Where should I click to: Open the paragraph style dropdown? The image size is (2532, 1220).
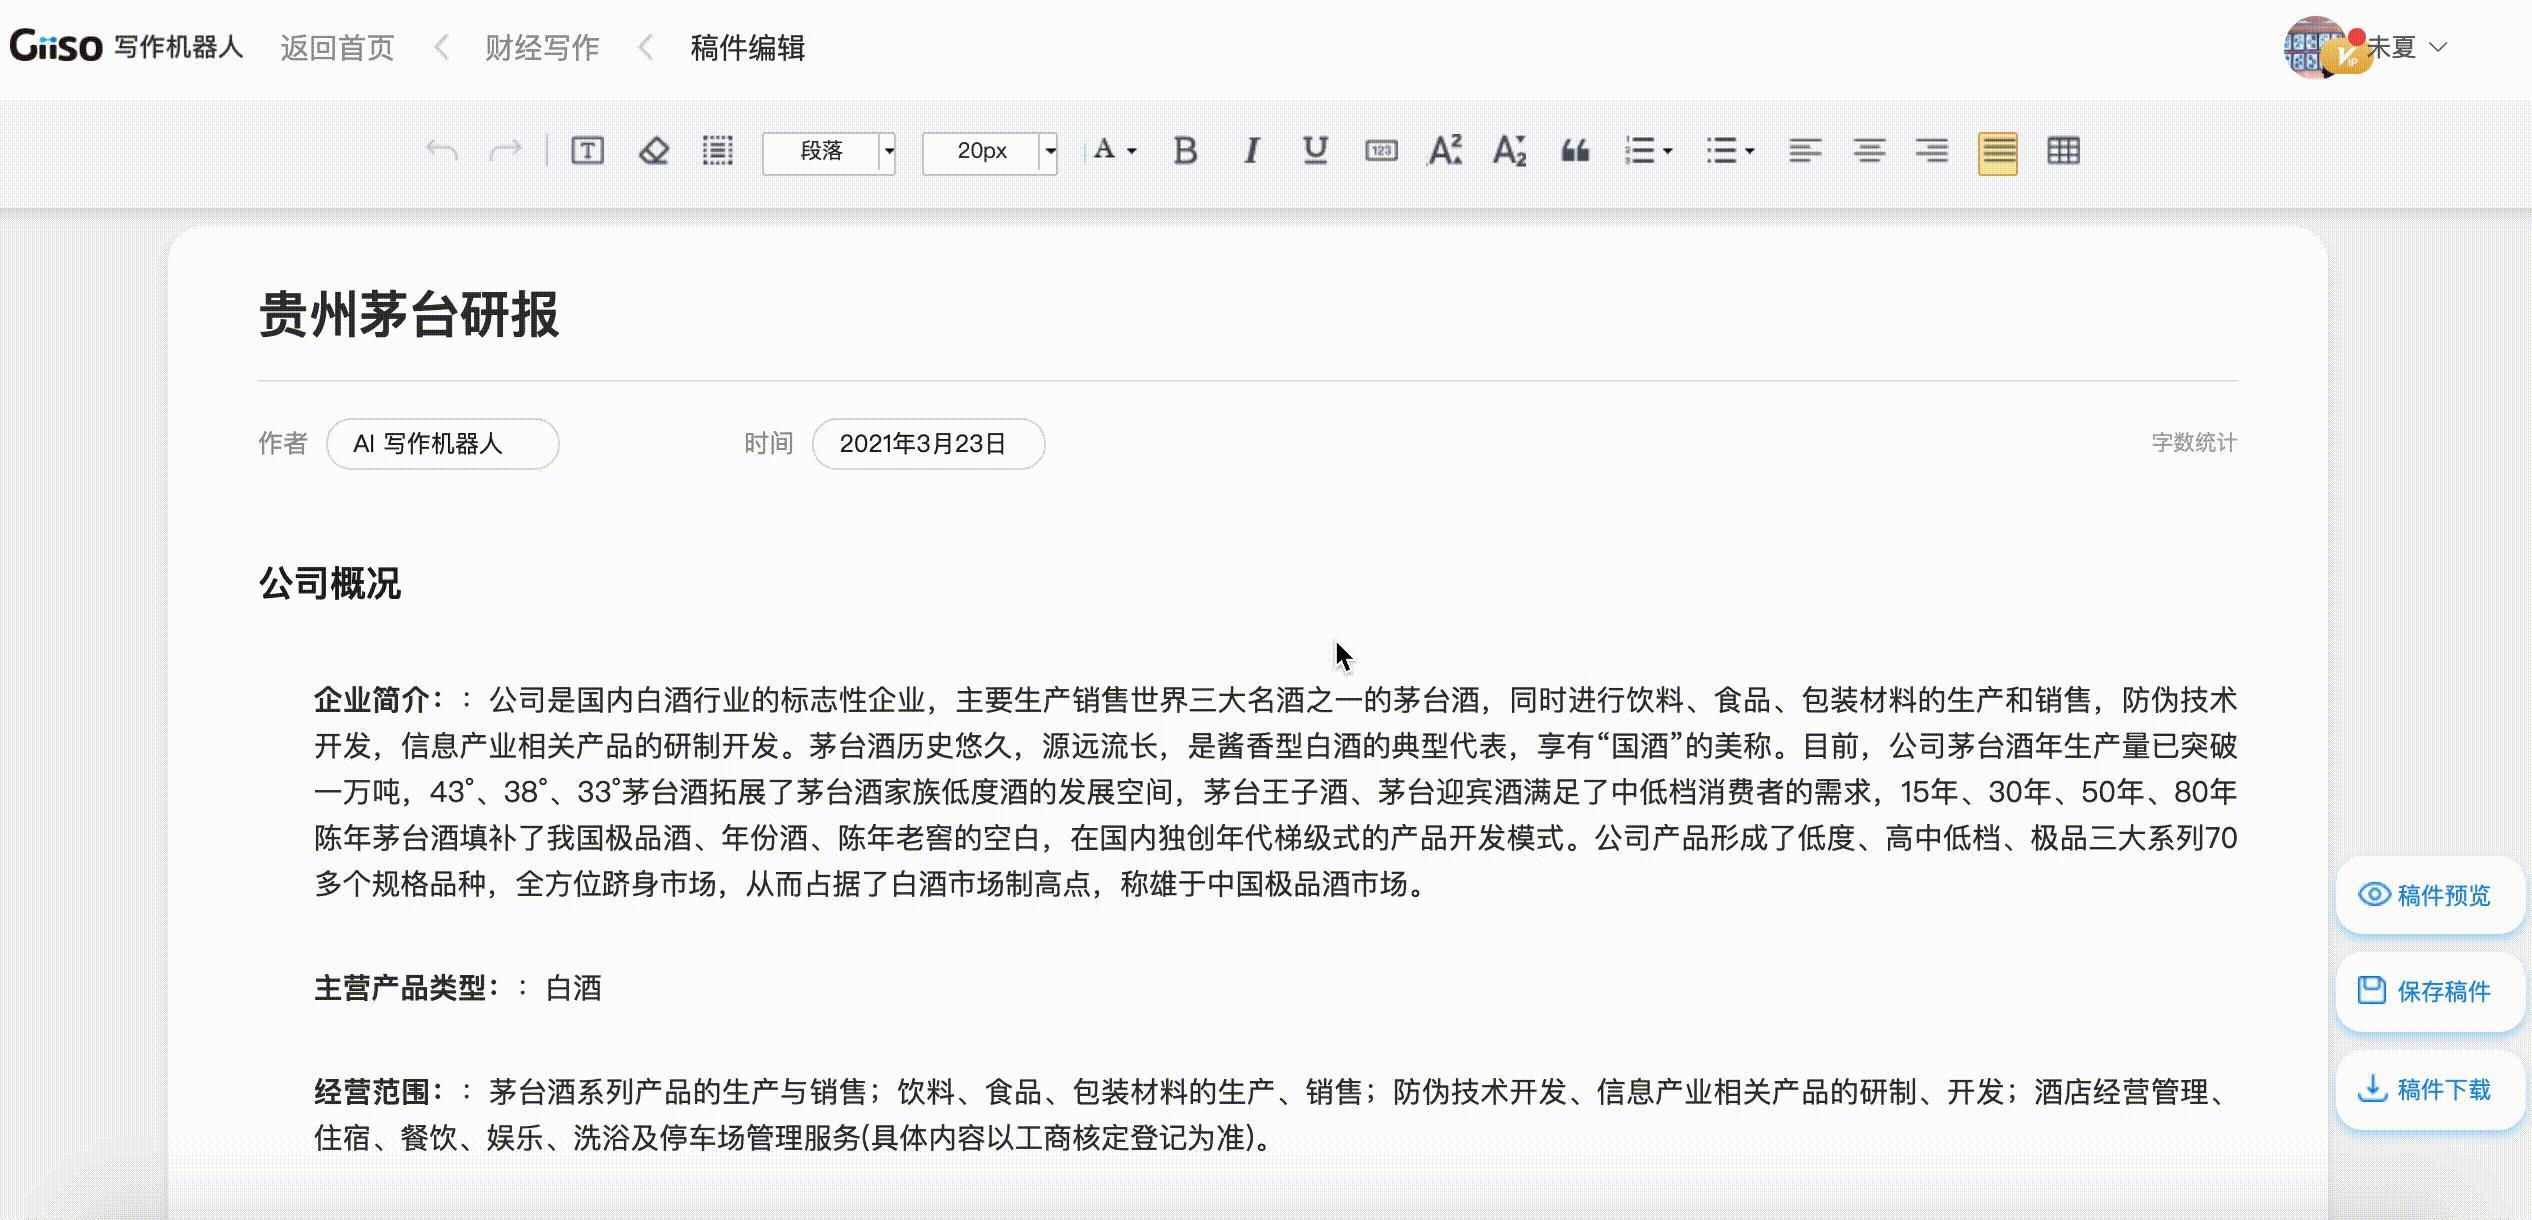pyautogui.click(x=829, y=152)
